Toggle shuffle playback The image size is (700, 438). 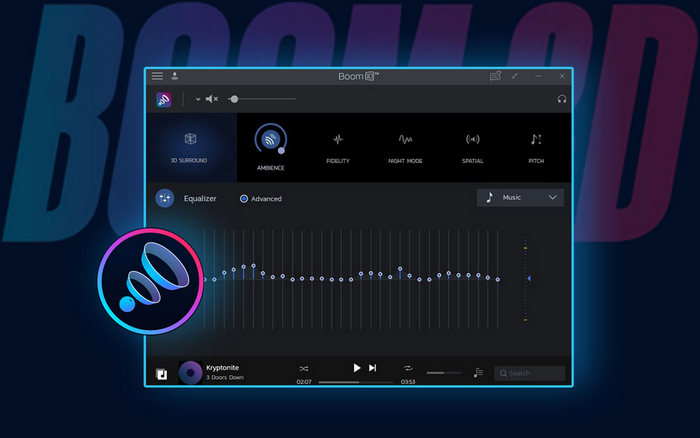[x=304, y=368]
